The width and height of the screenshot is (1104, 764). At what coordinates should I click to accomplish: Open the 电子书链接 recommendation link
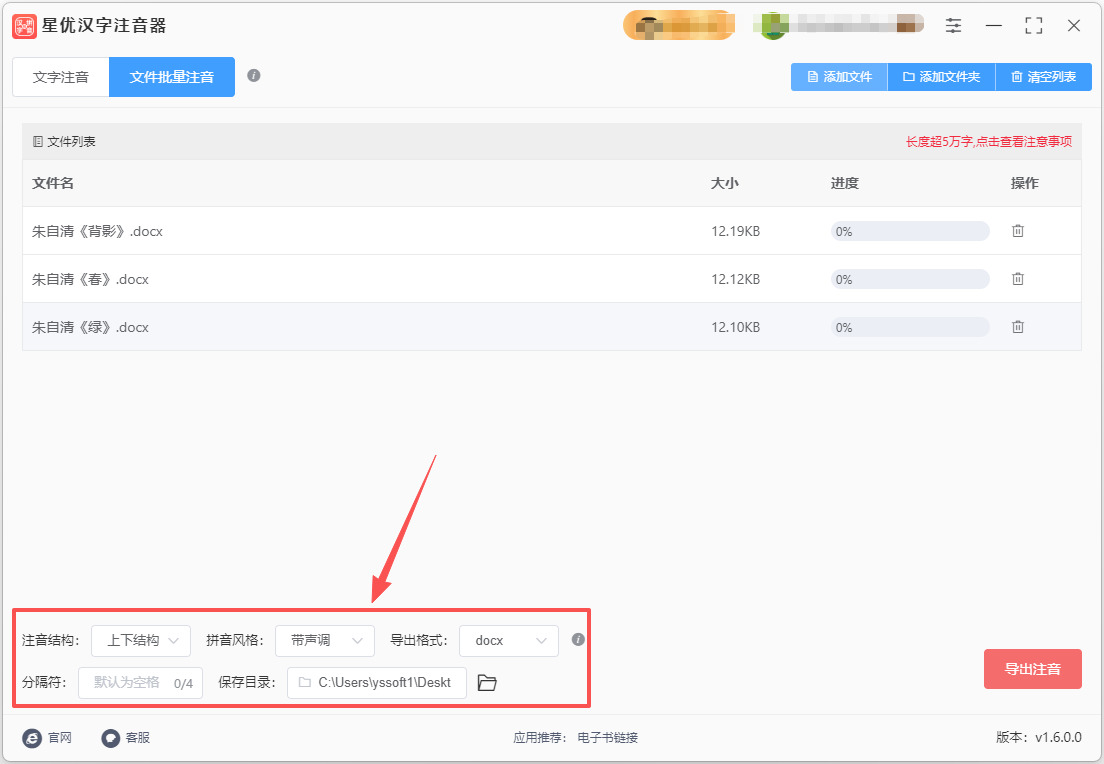point(608,738)
